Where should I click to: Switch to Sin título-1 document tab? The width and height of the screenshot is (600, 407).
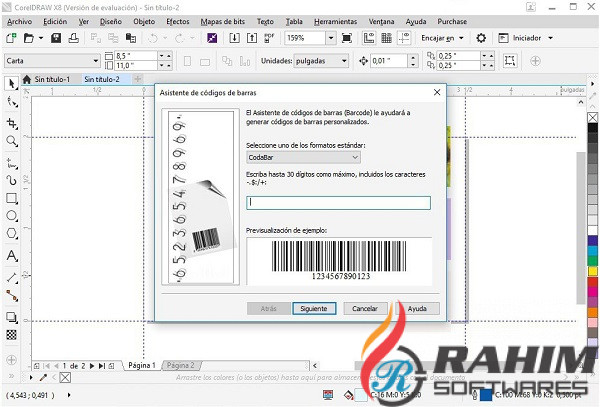pyautogui.click(x=52, y=79)
